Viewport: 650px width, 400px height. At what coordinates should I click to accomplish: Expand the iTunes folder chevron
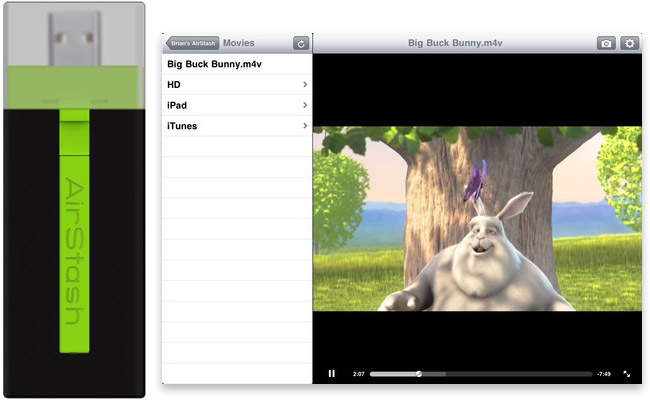(304, 126)
